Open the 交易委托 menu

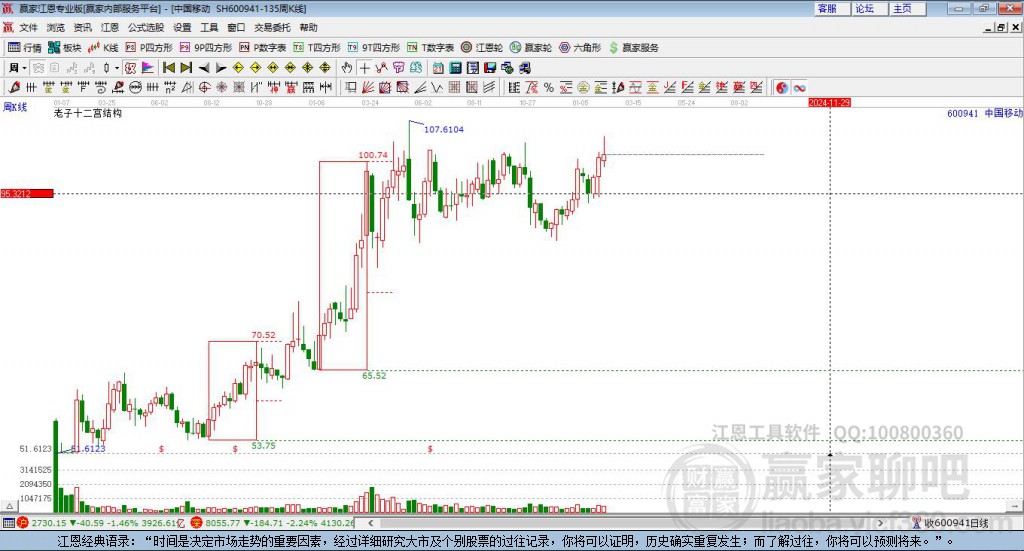[272, 27]
